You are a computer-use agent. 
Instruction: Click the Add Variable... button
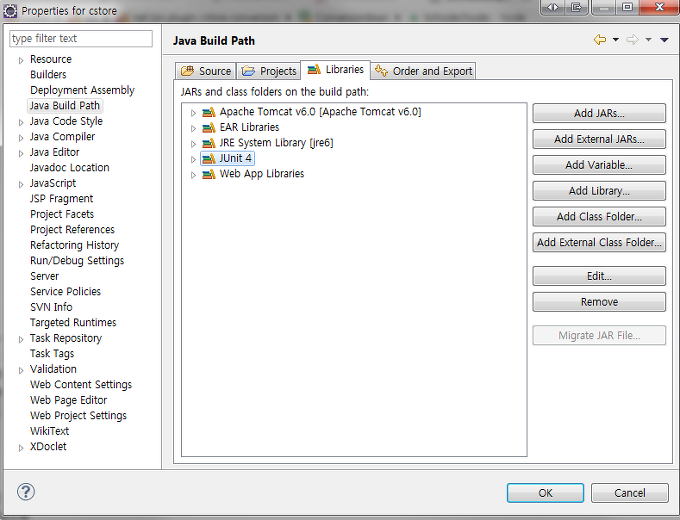pos(599,165)
